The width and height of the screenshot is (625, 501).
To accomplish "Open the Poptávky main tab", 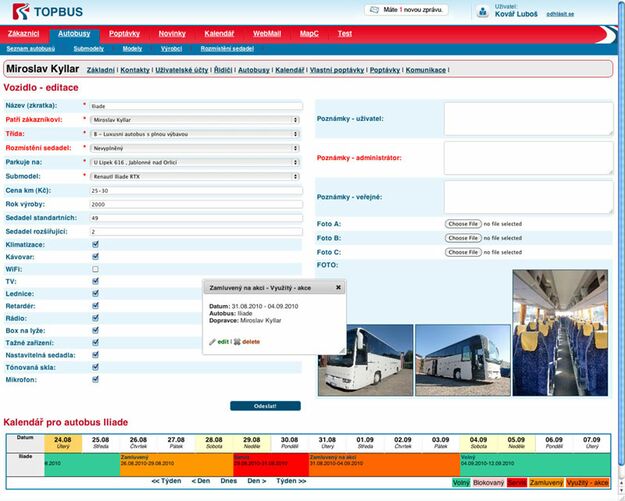I will [124, 34].
